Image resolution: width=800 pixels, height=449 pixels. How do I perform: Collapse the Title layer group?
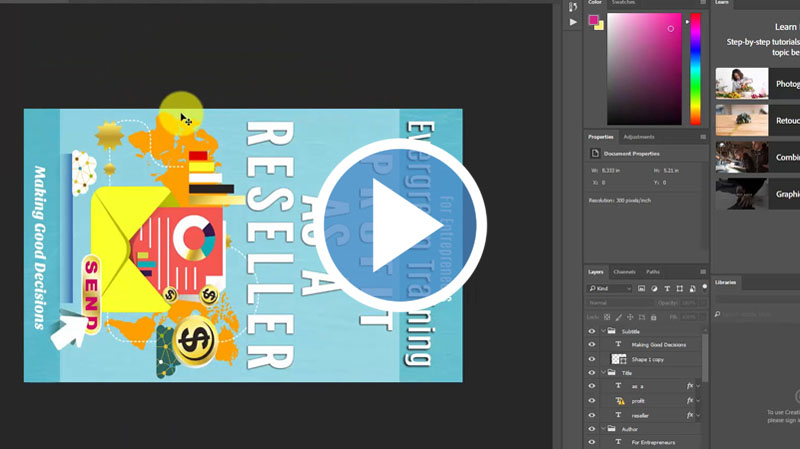tap(603, 373)
